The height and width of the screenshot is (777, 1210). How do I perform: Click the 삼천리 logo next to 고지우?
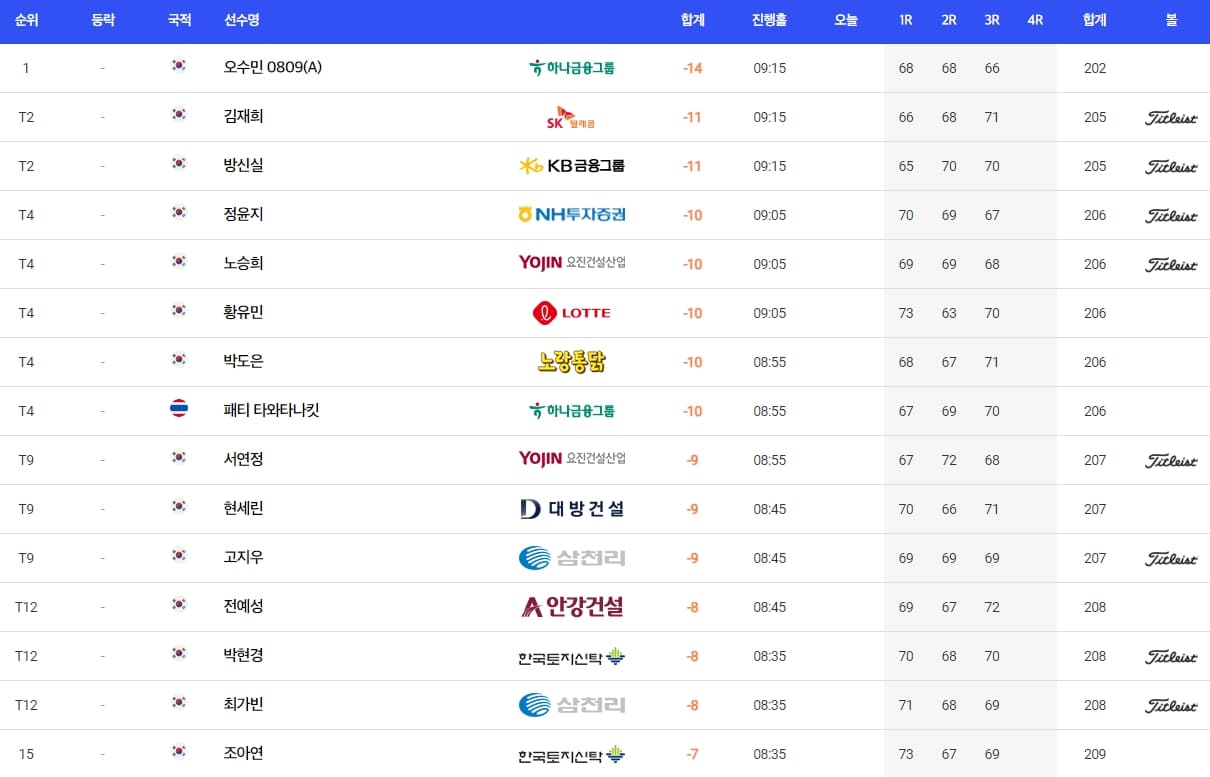(571, 557)
